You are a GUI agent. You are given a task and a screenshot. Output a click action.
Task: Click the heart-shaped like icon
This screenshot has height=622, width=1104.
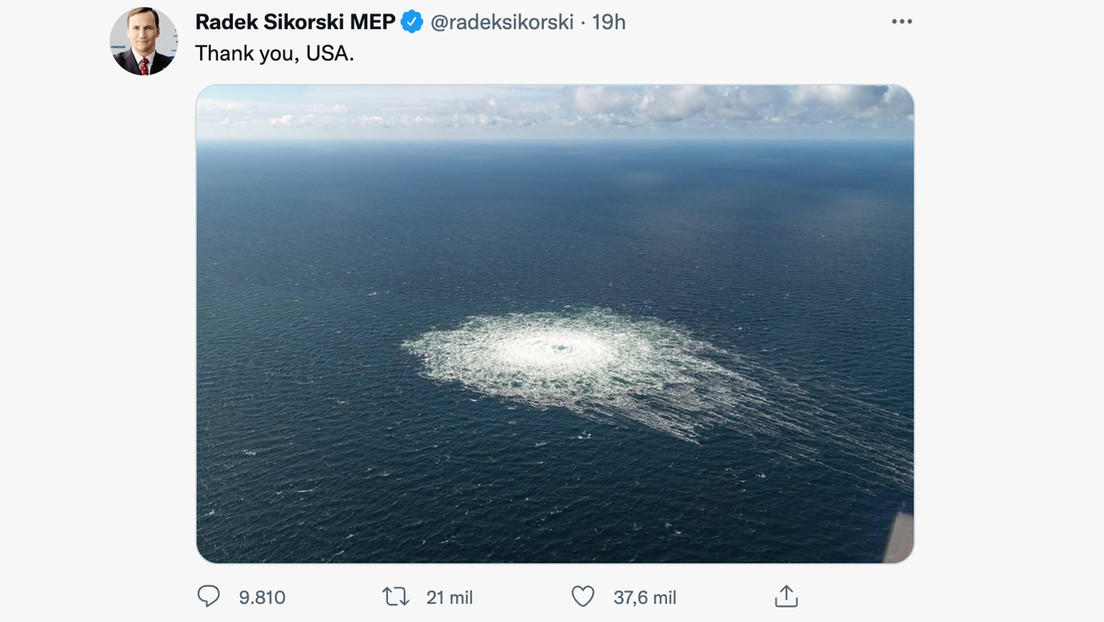[x=583, y=595]
